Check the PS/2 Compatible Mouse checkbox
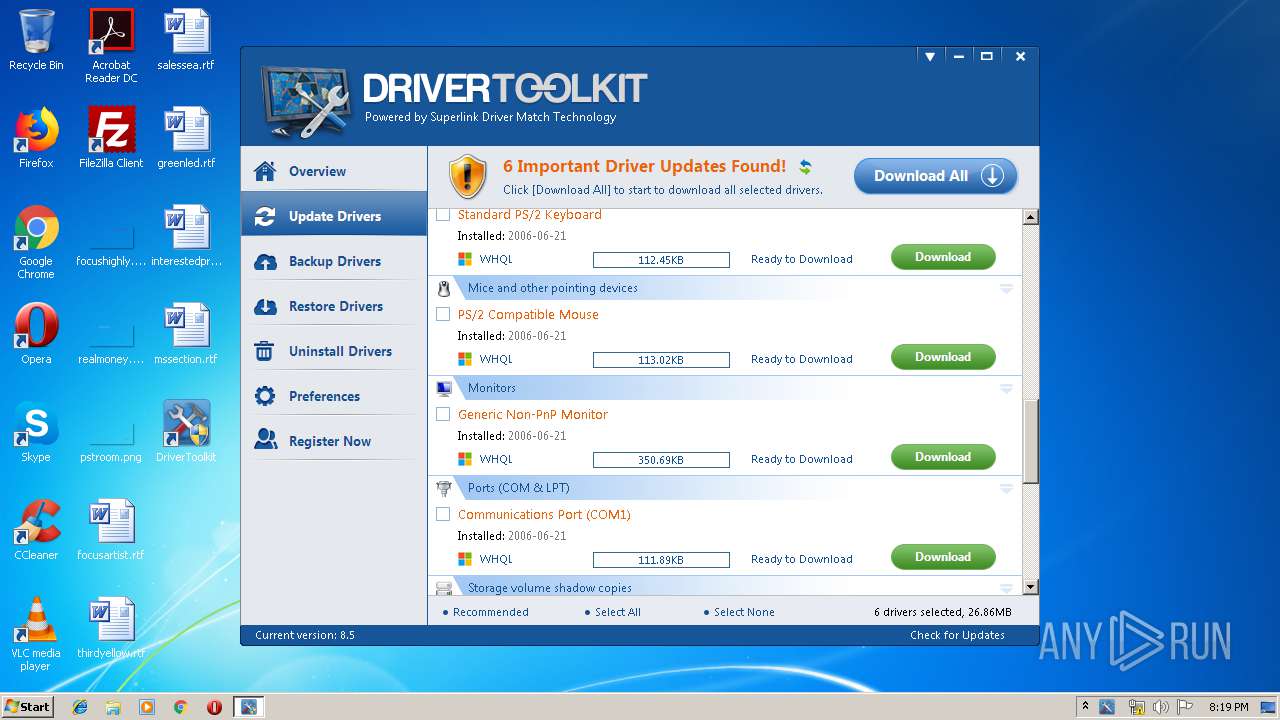The width and height of the screenshot is (1280, 720). (443, 314)
